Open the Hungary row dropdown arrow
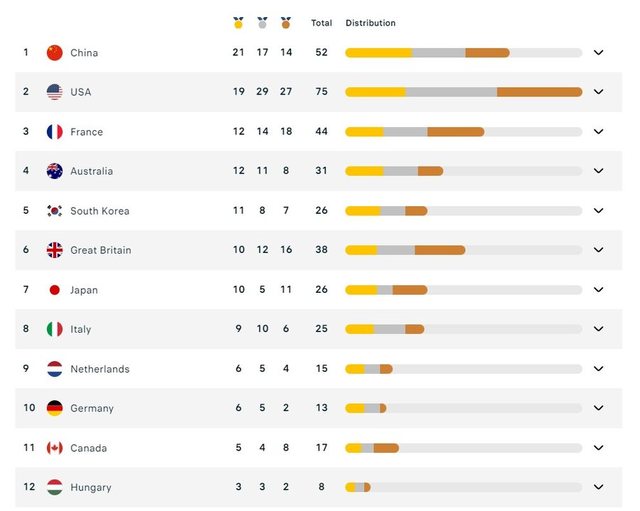 [598, 487]
